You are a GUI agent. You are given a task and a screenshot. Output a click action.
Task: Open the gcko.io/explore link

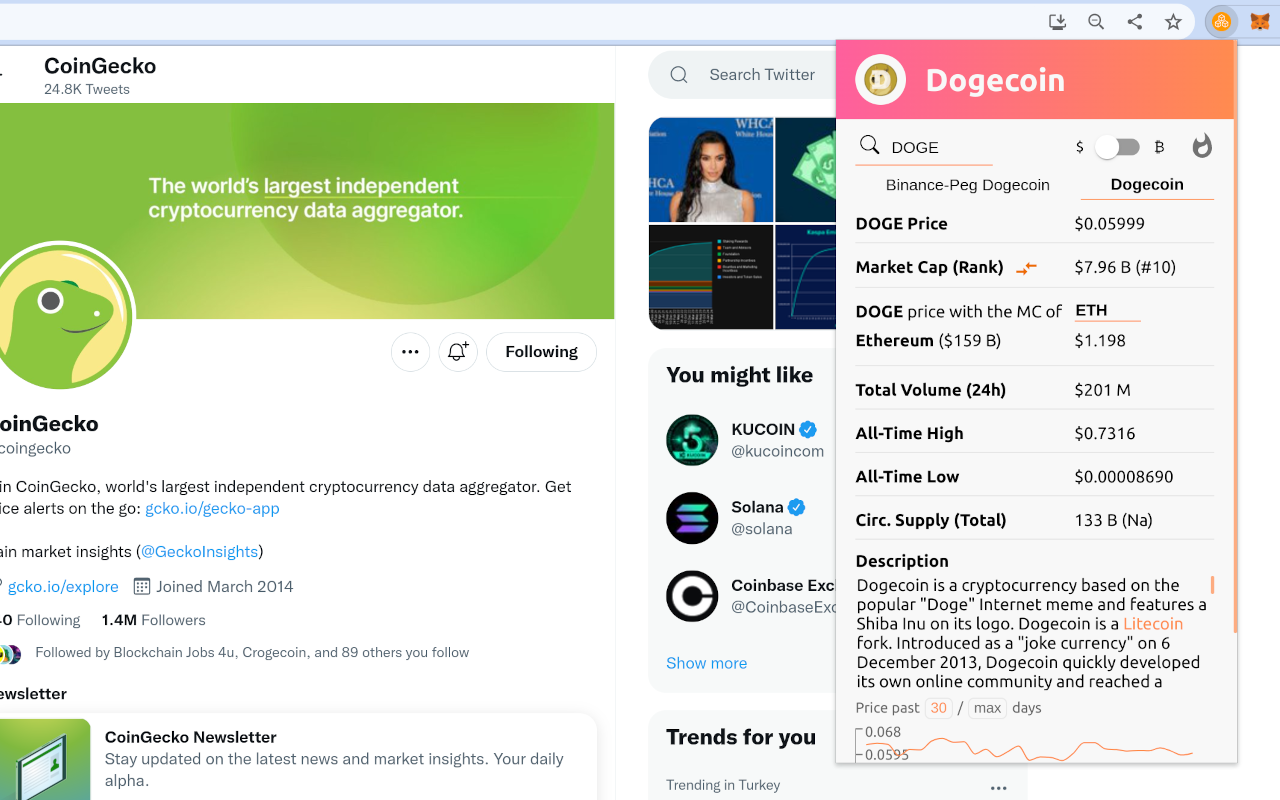coord(63,586)
